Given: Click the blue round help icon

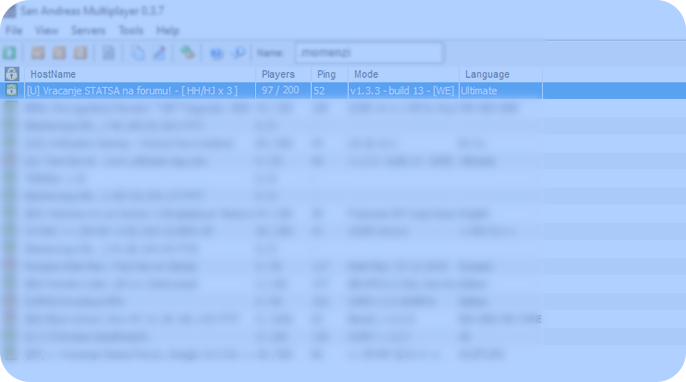Looking at the screenshot, I should 217,53.
